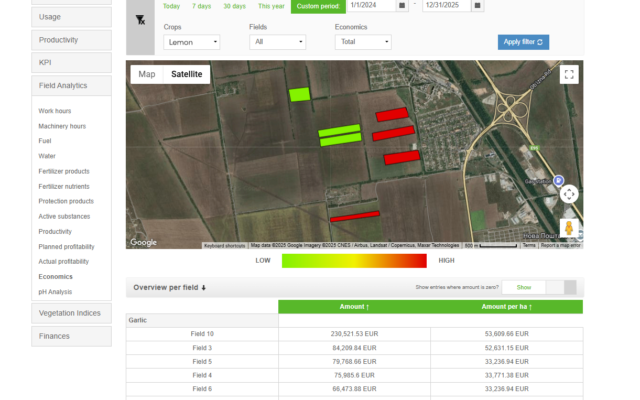The width and height of the screenshot is (640, 400).
Task: Select the This year period filter
Action: point(271,6)
